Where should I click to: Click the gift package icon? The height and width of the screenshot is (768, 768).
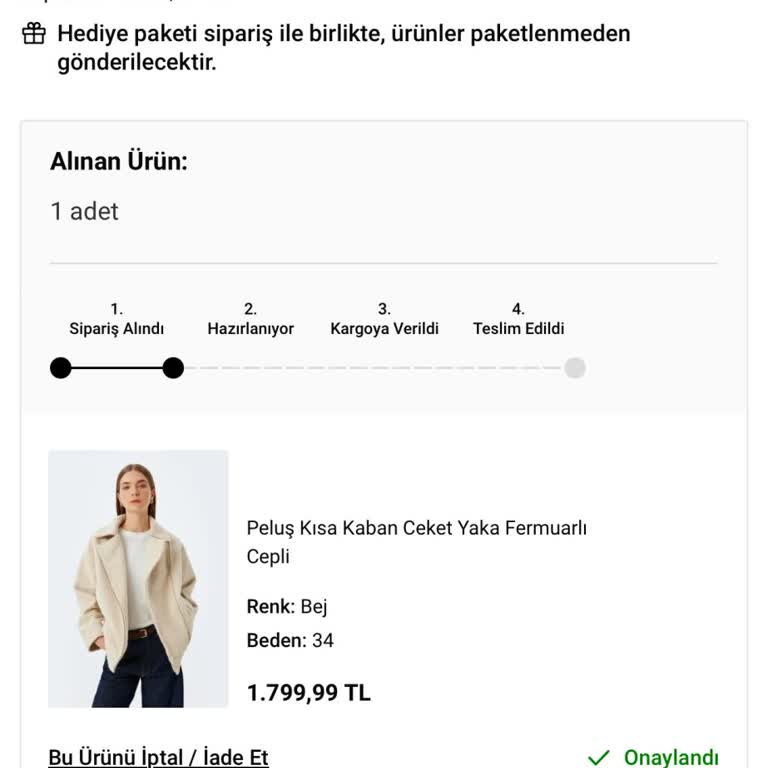tap(34, 34)
